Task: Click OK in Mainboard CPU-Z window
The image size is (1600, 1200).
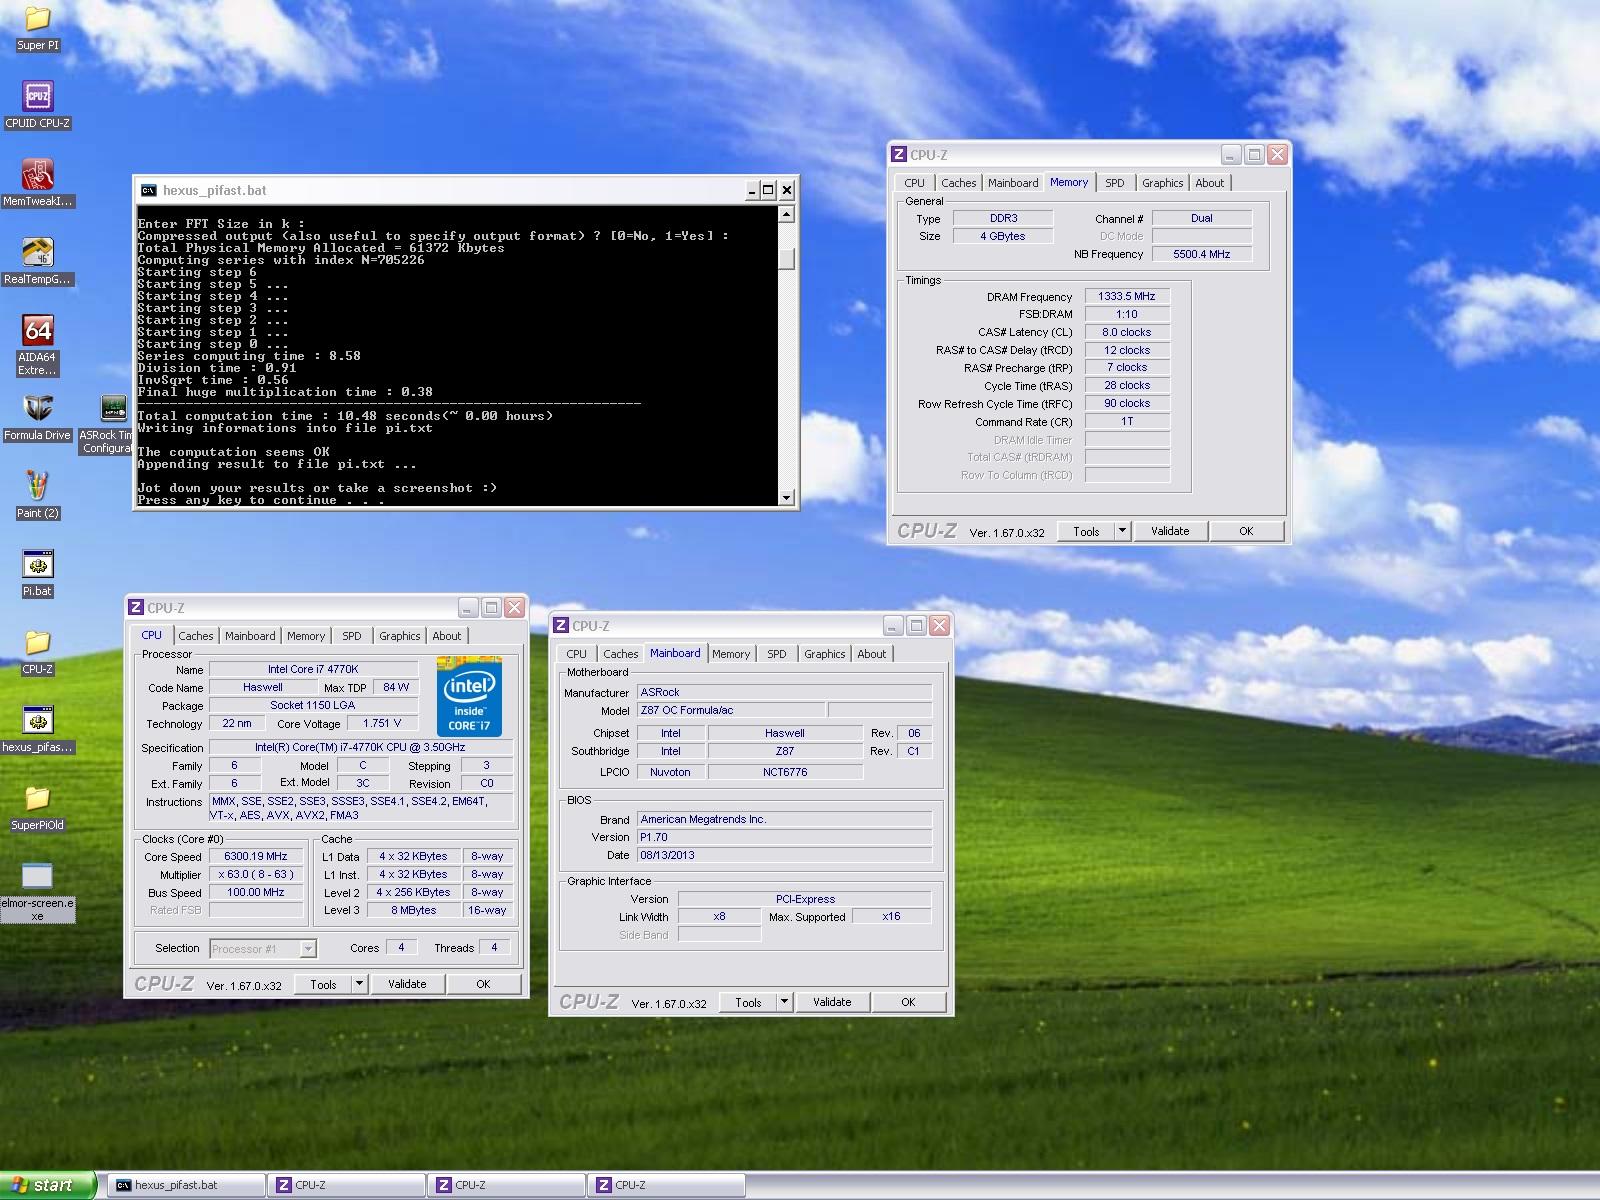Action: pyautogui.click(x=908, y=1002)
